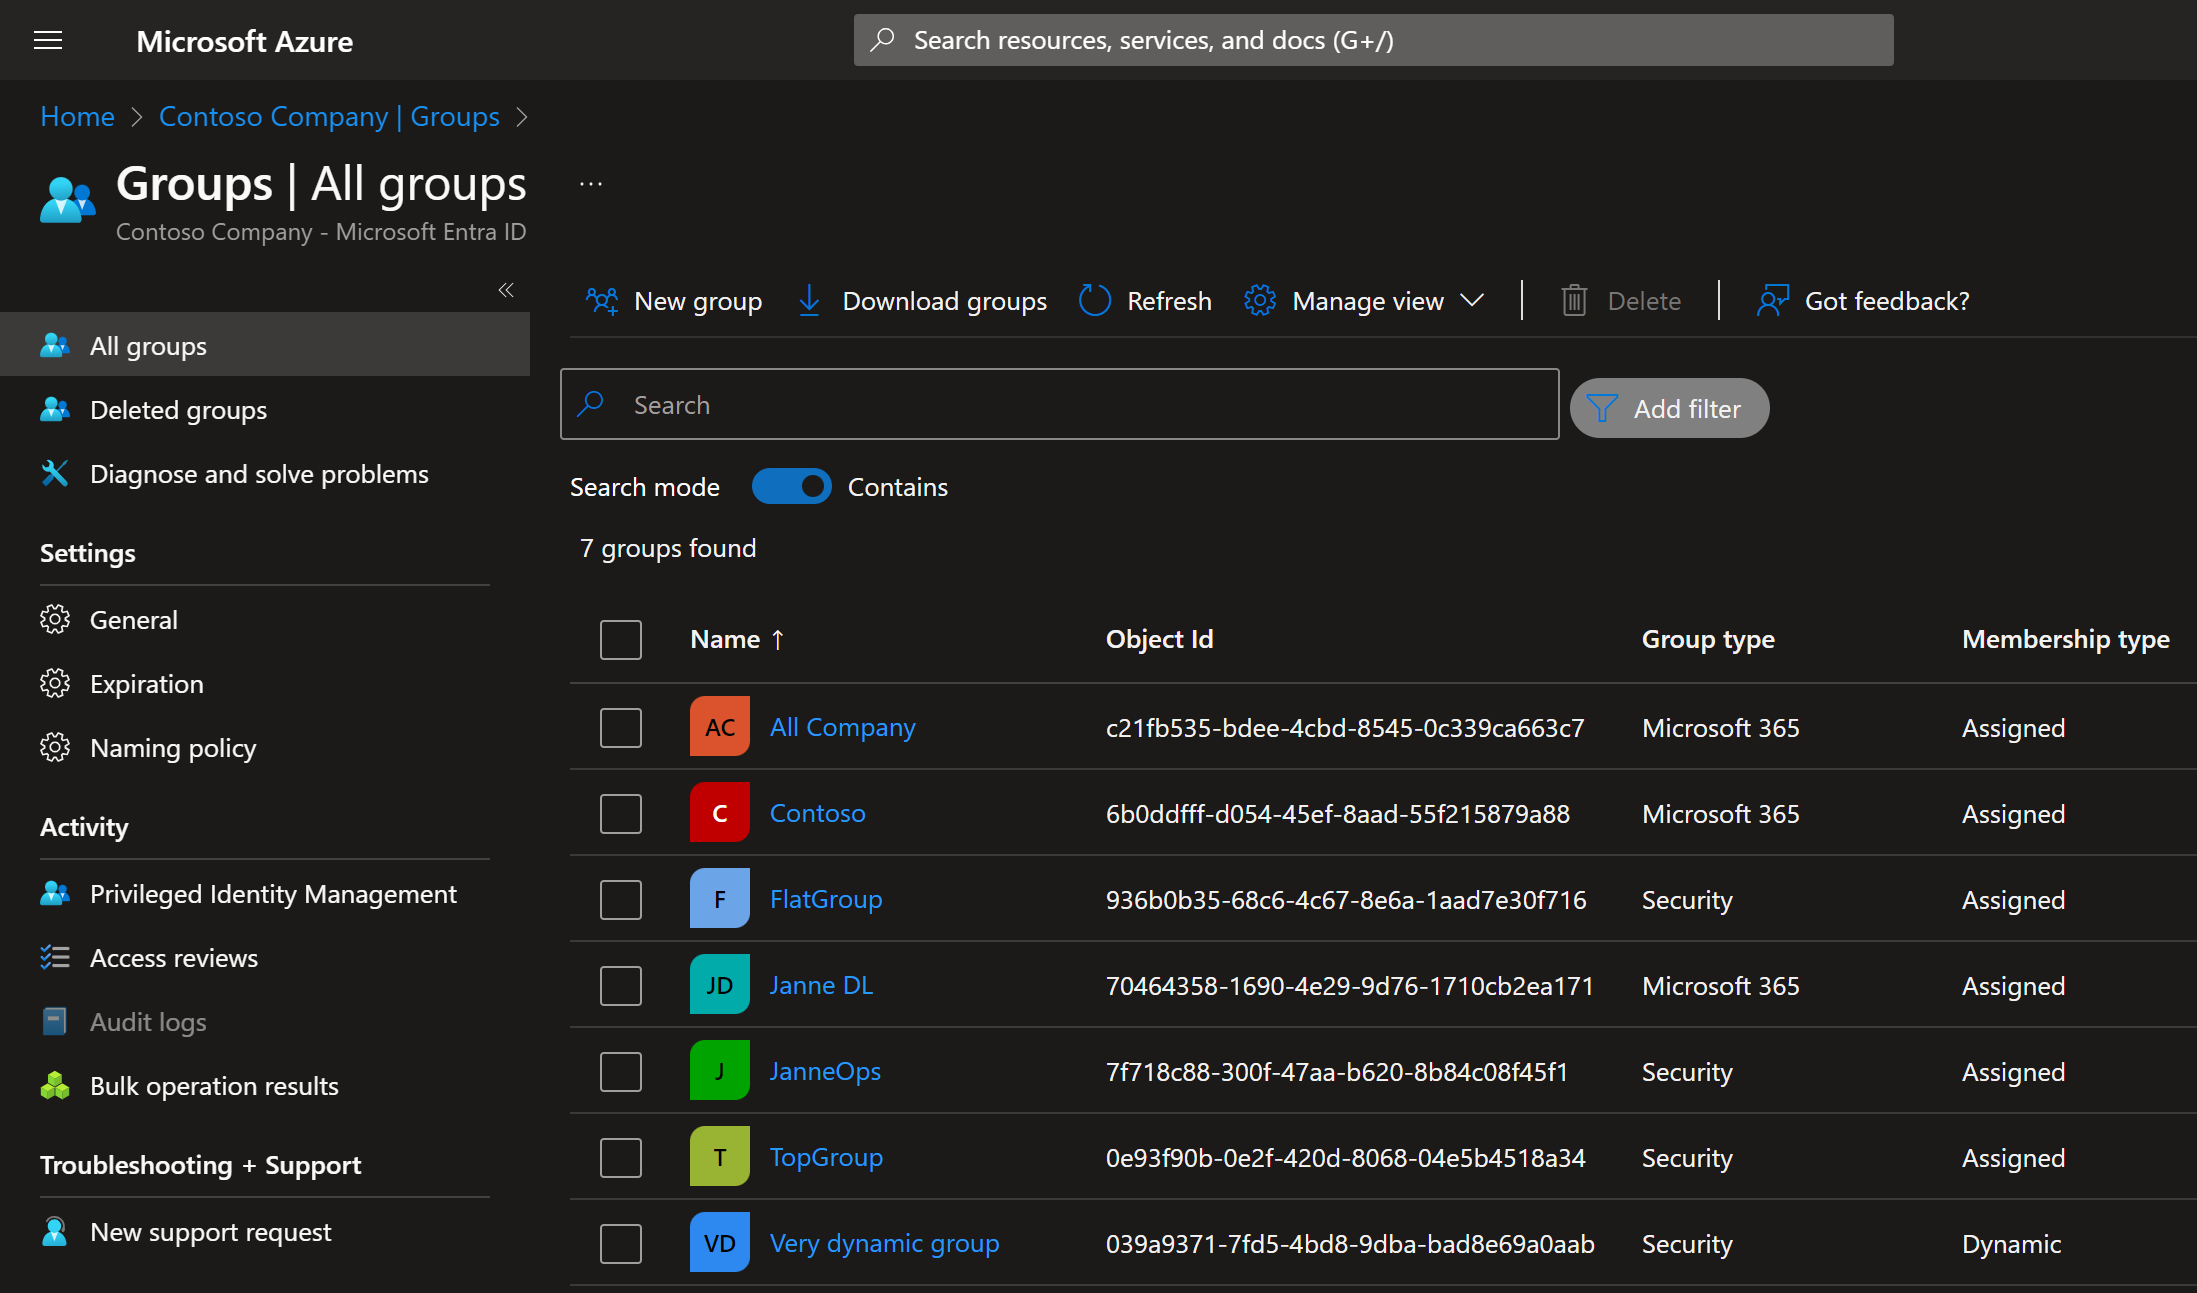The image size is (2197, 1293).
Task: Select the JanneOps row checkbox
Action: click(621, 1072)
